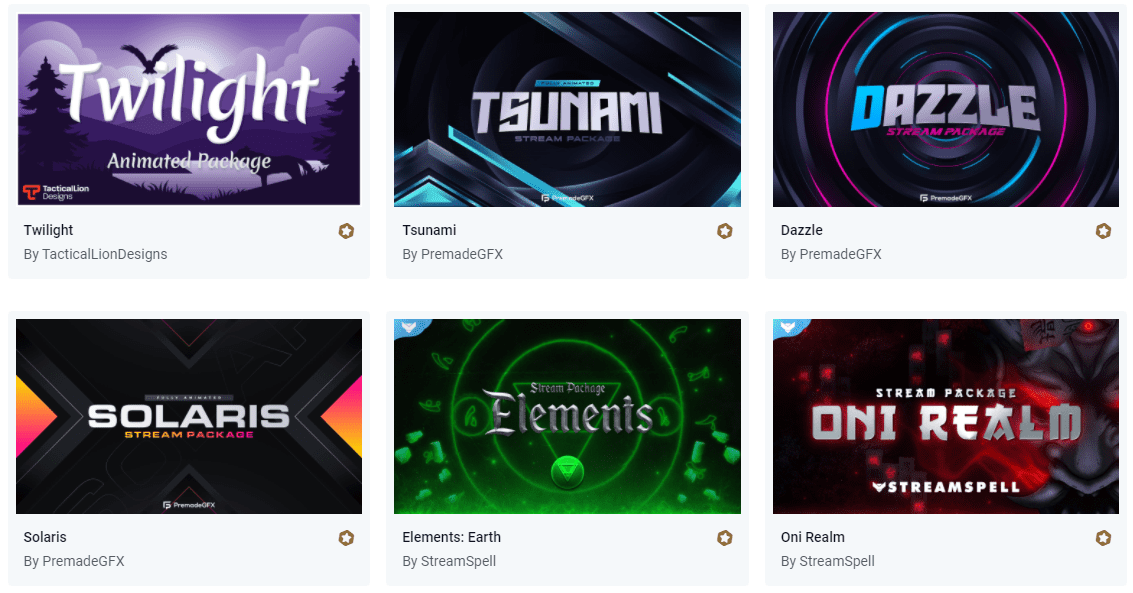This screenshot has height=593, width=1133.
Task: Click the star badge on Twilight card
Action: tap(346, 231)
